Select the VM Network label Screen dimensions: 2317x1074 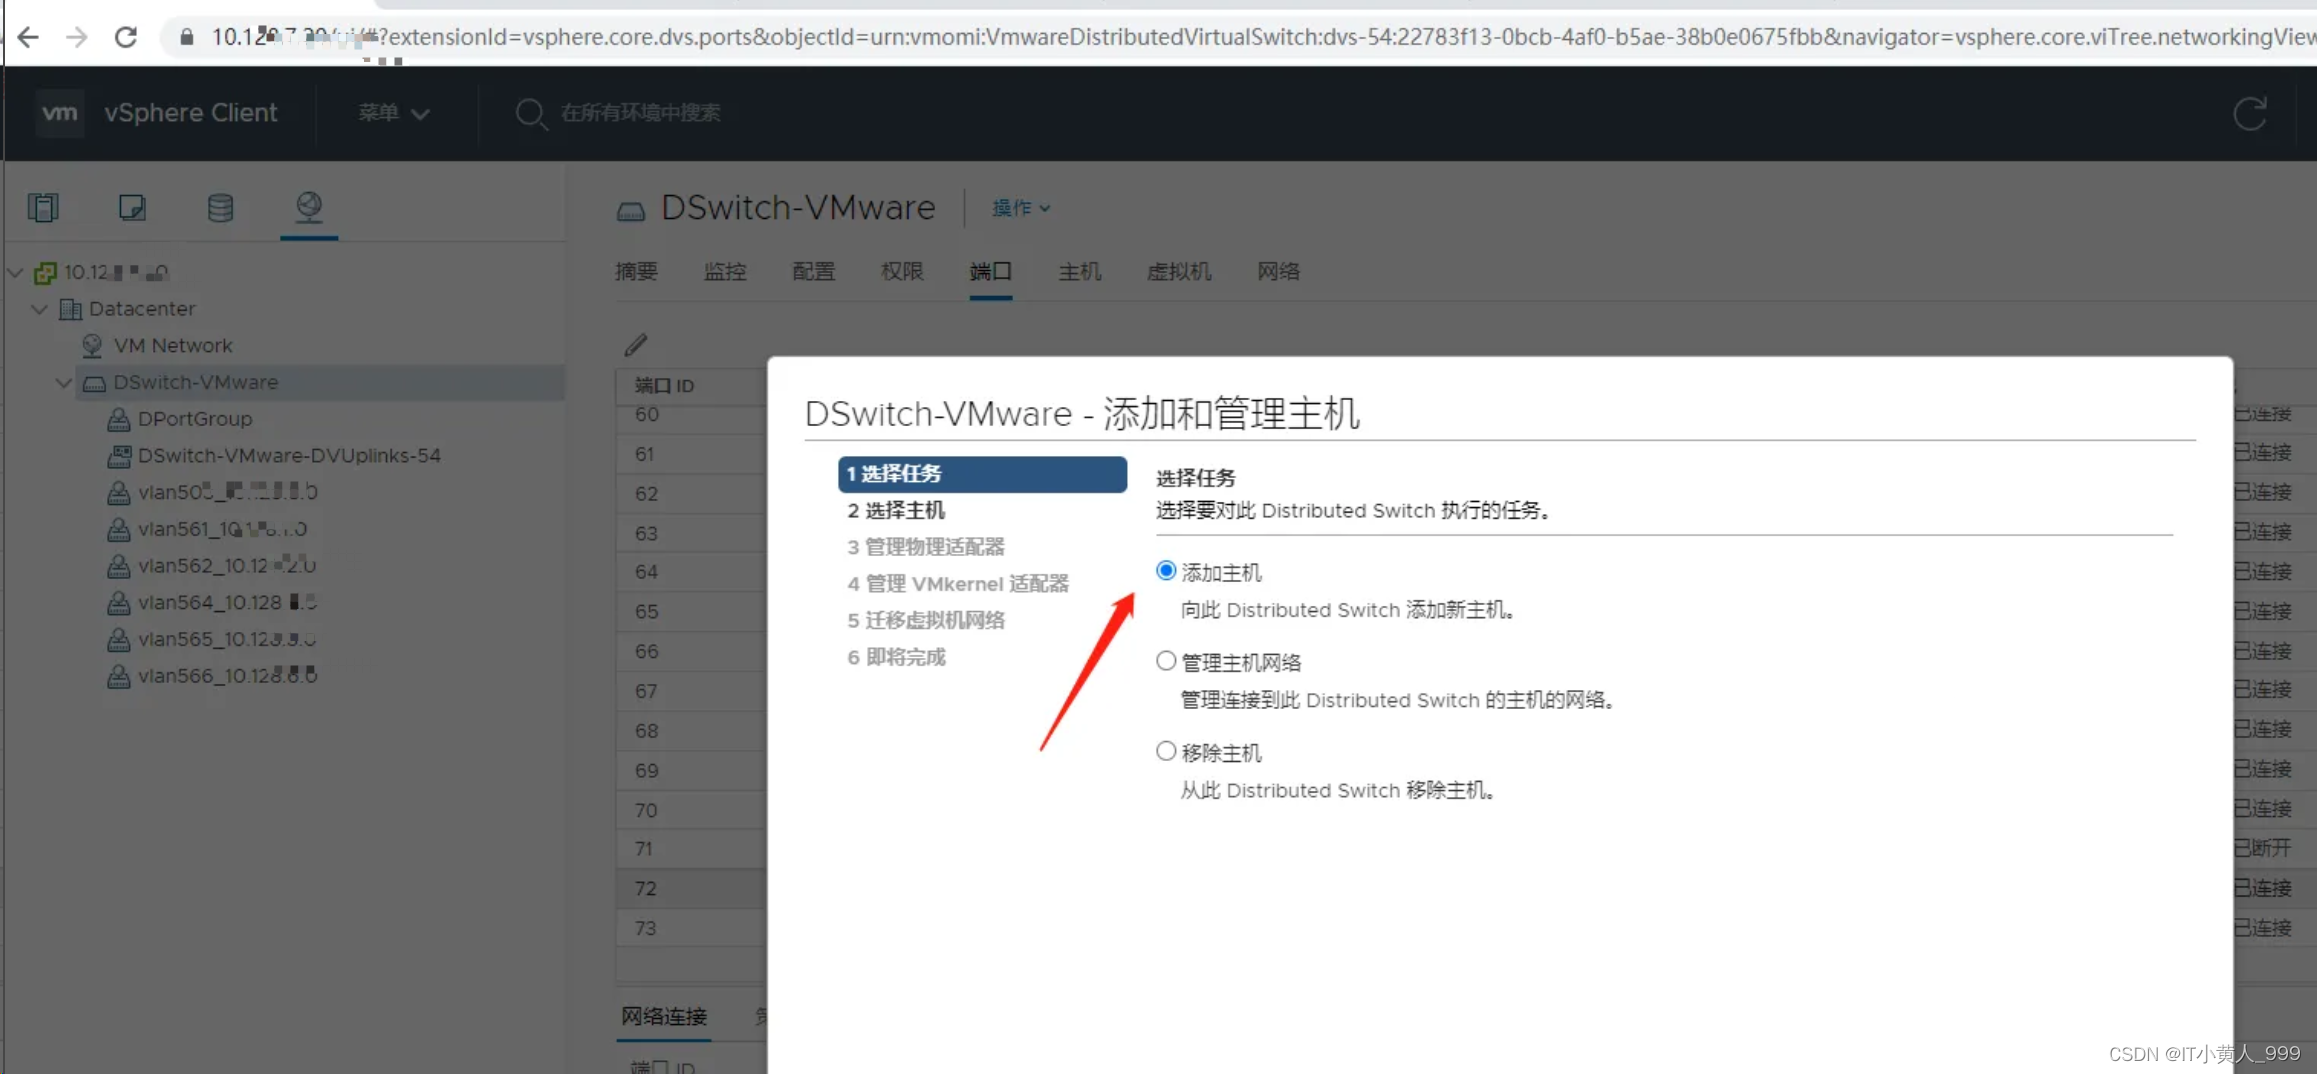[x=173, y=346]
